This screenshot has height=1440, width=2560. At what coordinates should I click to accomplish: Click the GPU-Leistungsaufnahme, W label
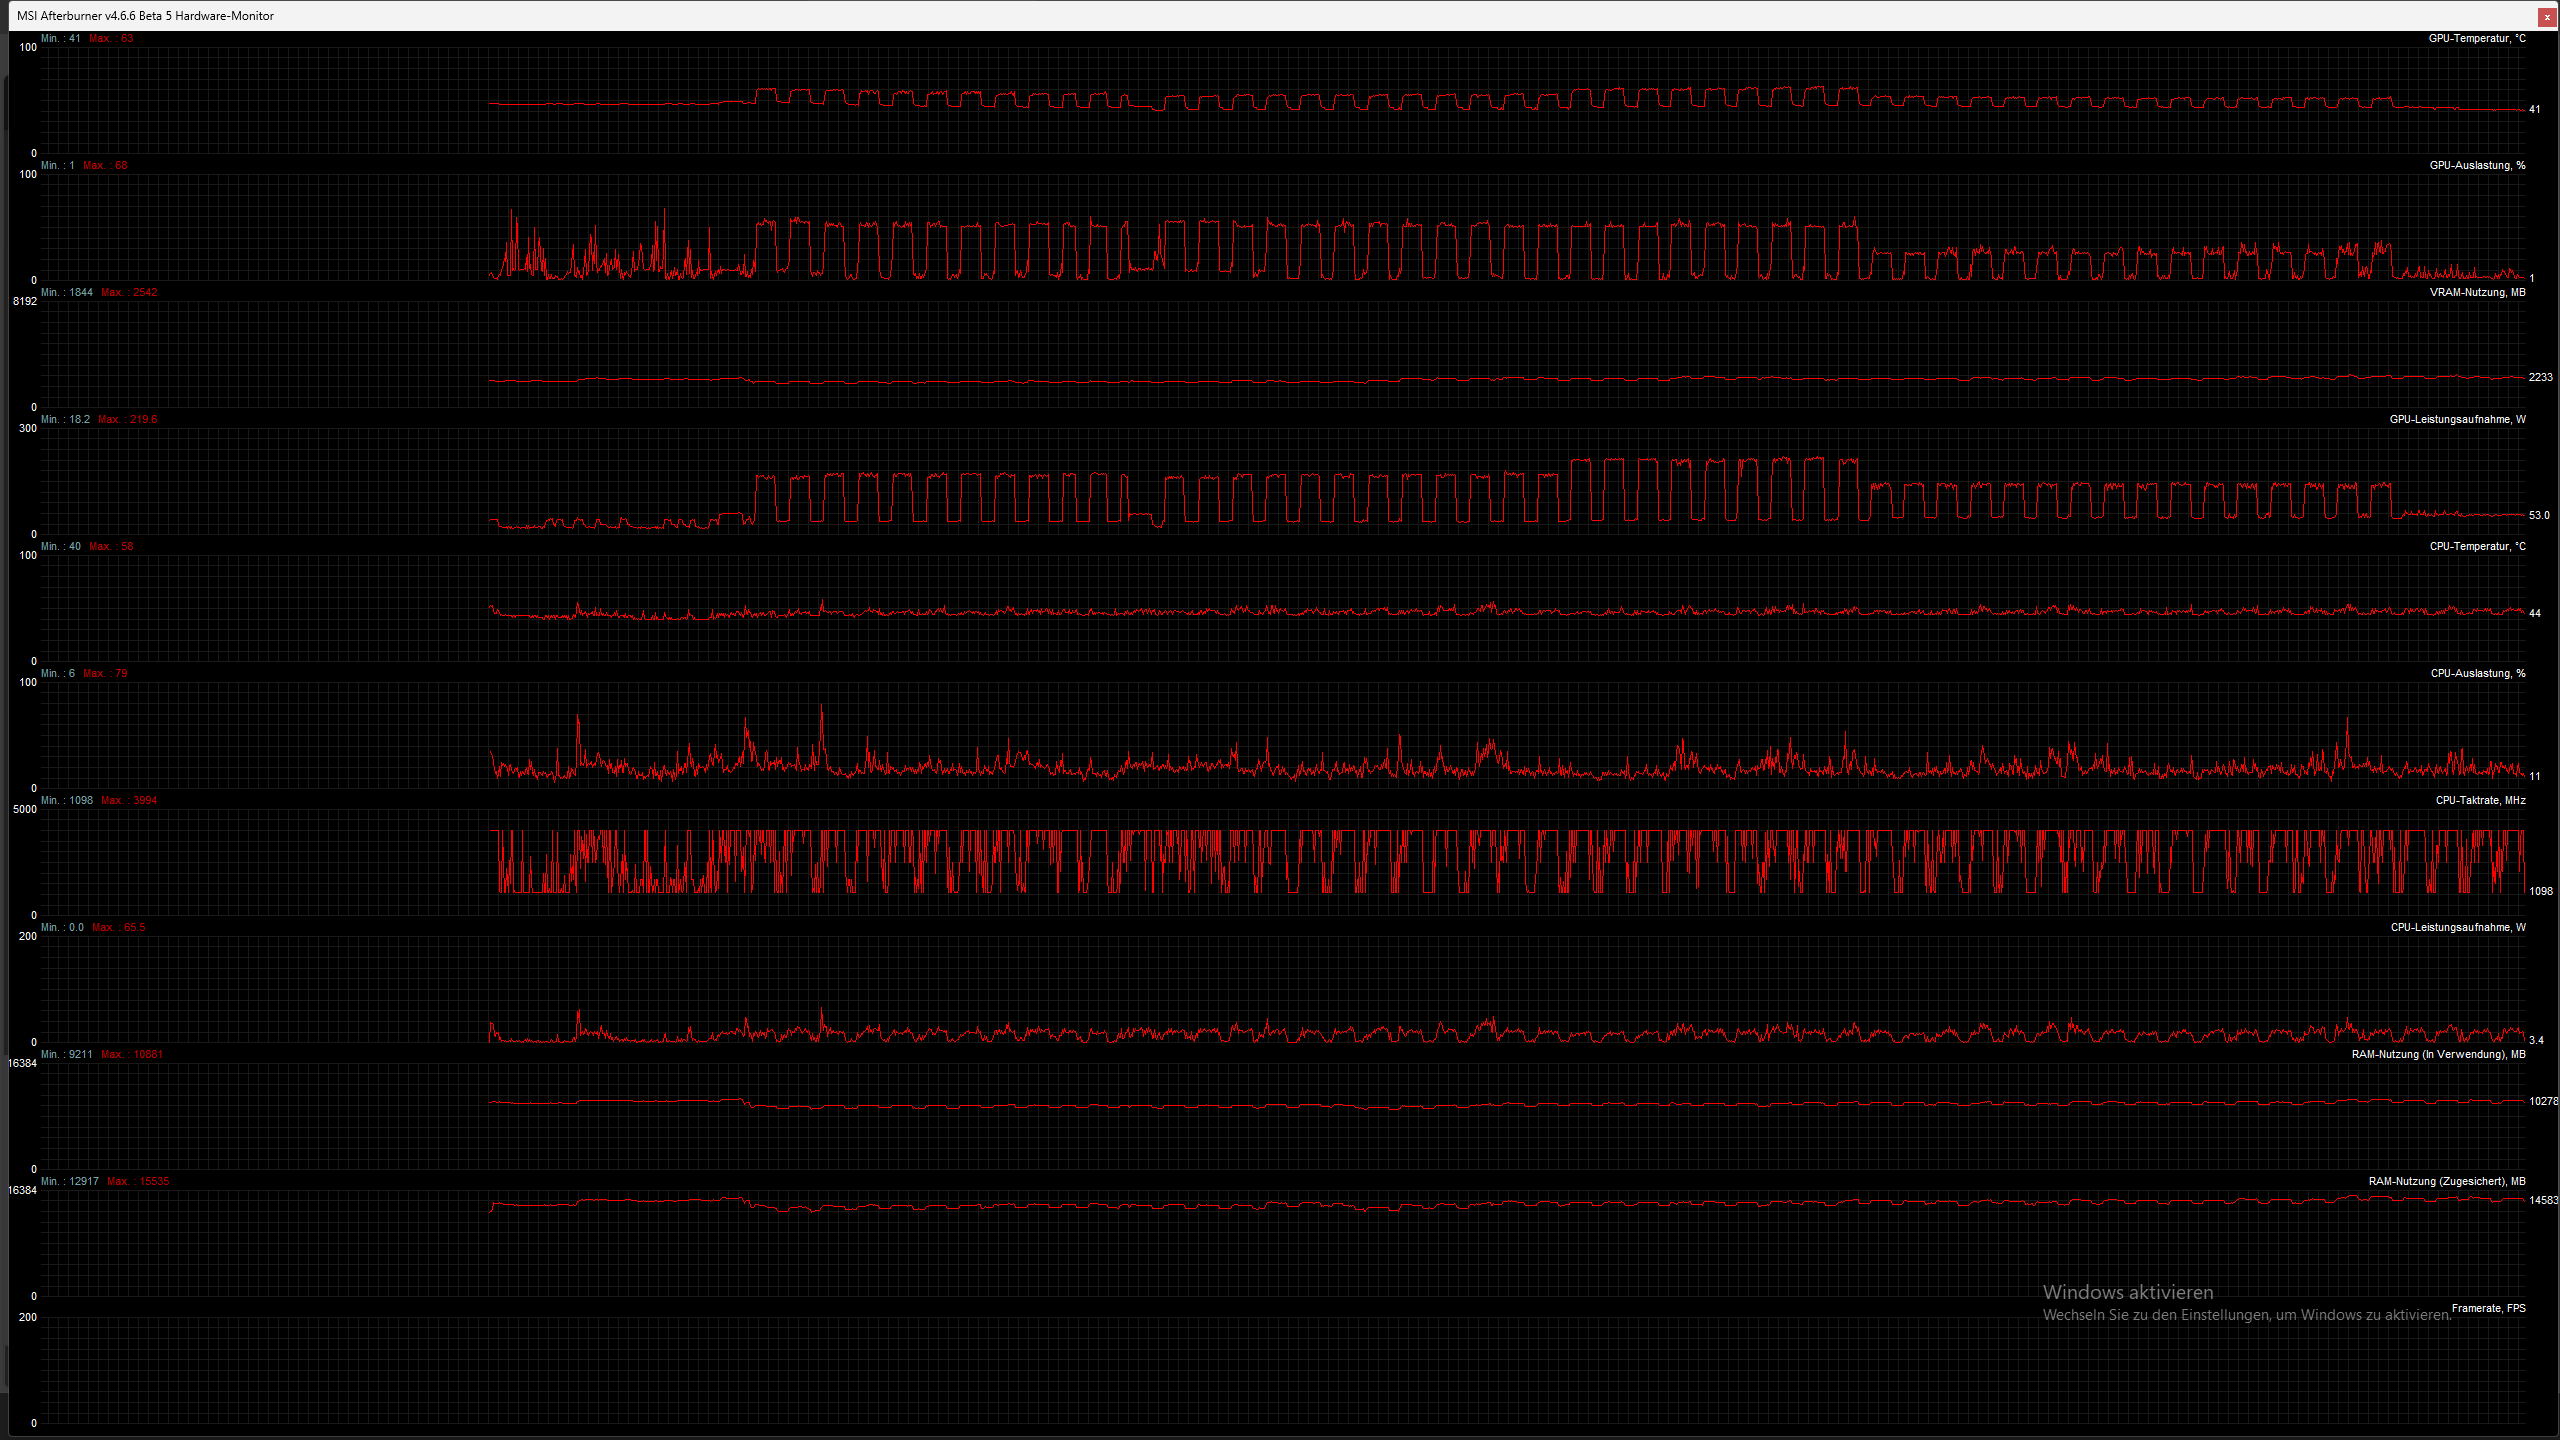(2457, 420)
